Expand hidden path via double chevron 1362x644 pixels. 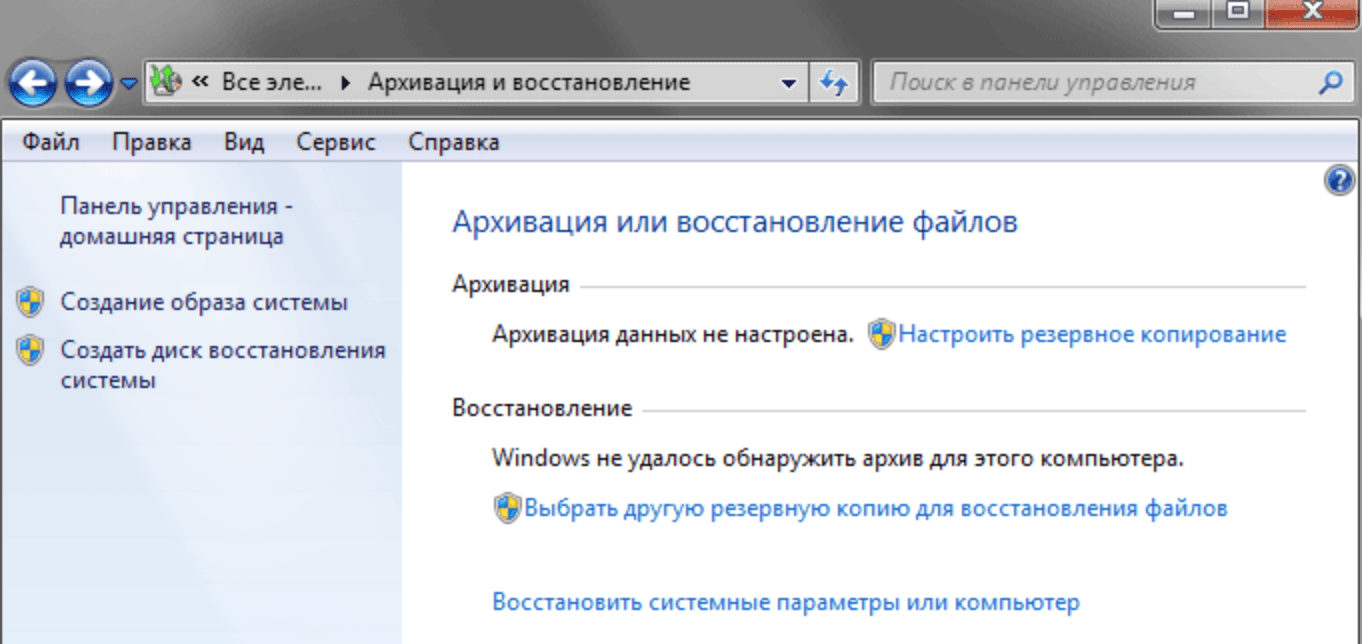point(200,82)
